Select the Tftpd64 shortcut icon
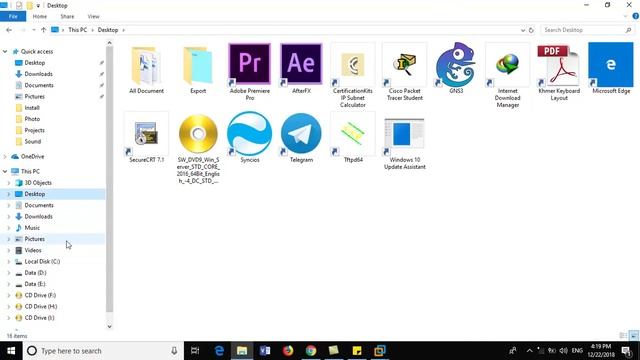Image resolution: width=640 pixels, height=360 pixels. 353,138
